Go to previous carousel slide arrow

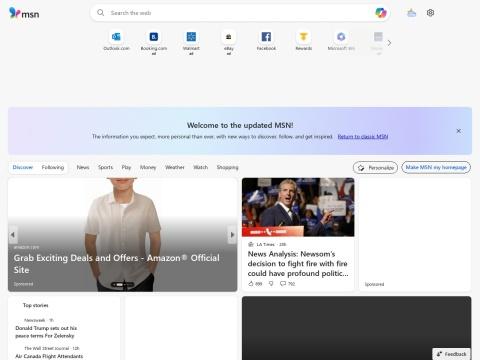click(x=13, y=235)
